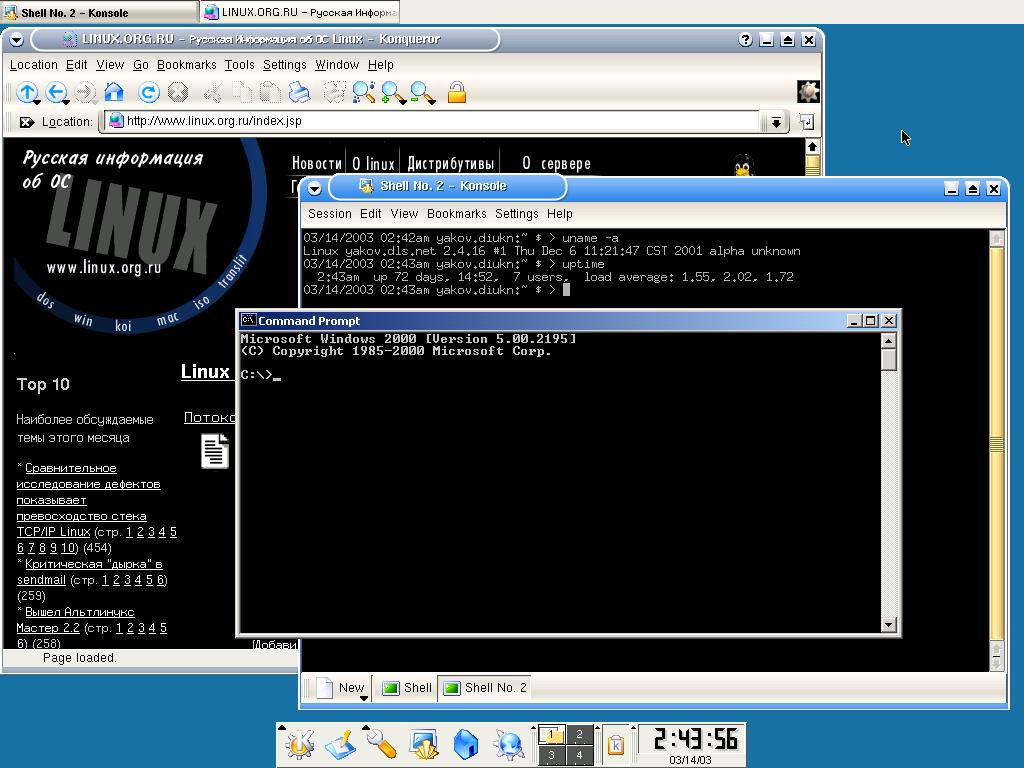This screenshot has height=768, width=1024.
Task: Click the 'koi' encoding link on logo
Action: pyautogui.click(x=123, y=325)
